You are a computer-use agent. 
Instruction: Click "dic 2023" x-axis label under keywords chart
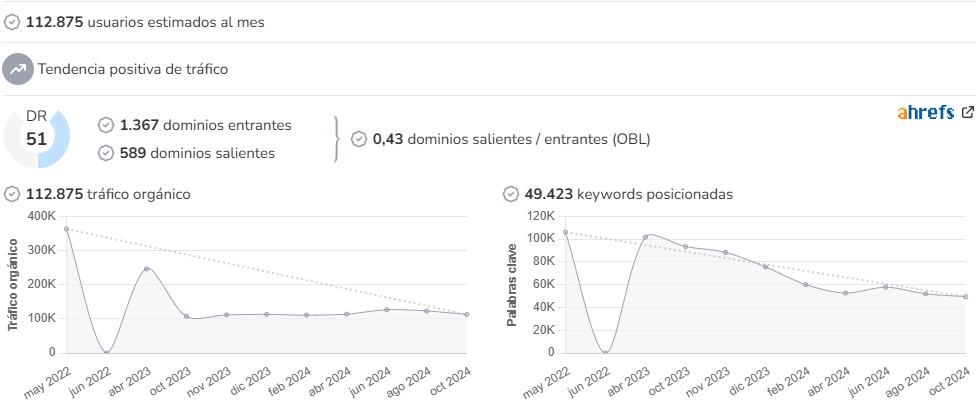click(x=748, y=383)
